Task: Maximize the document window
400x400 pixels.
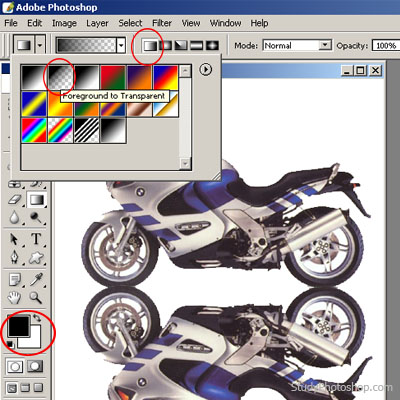Action: (x=360, y=70)
